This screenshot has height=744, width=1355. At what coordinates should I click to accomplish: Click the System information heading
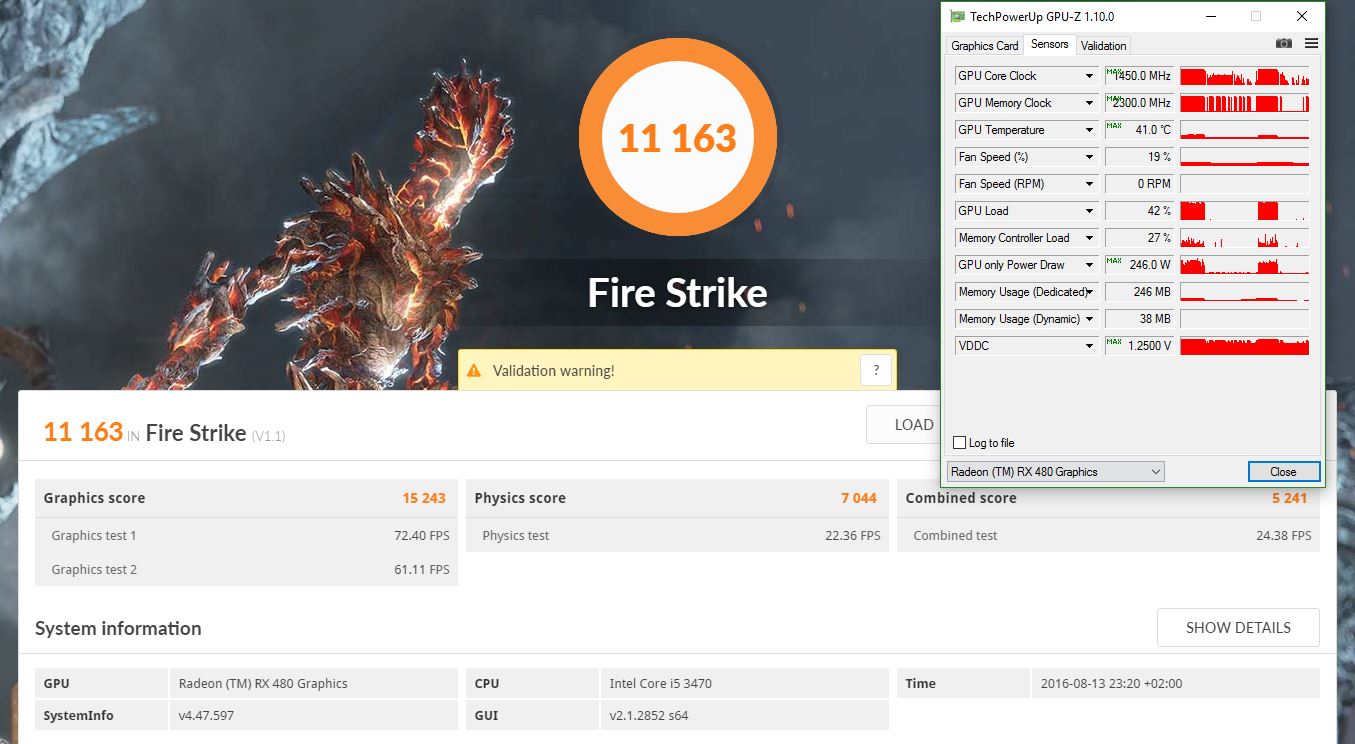[x=118, y=628]
